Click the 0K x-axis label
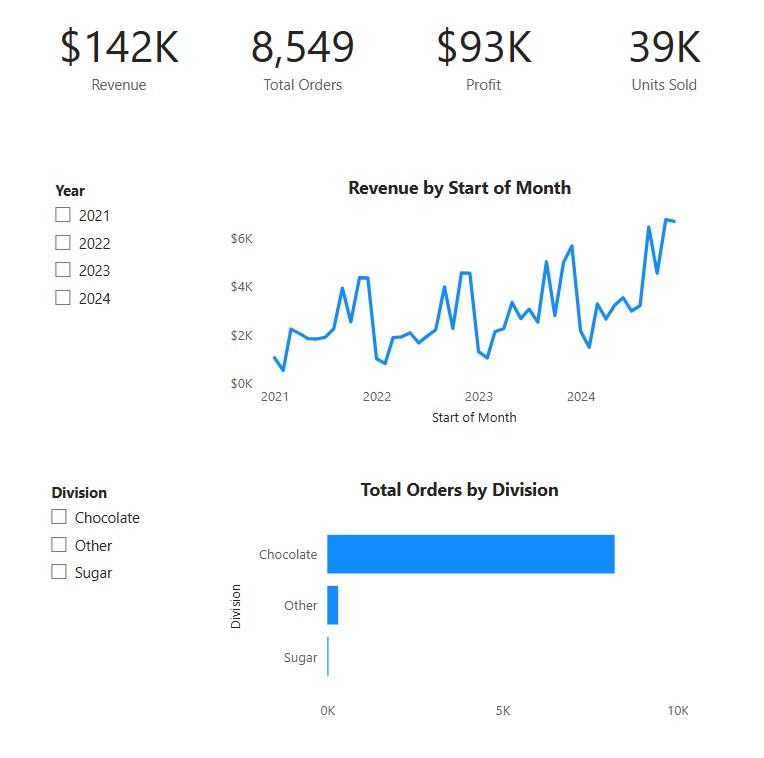 click(x=328, y=711)
